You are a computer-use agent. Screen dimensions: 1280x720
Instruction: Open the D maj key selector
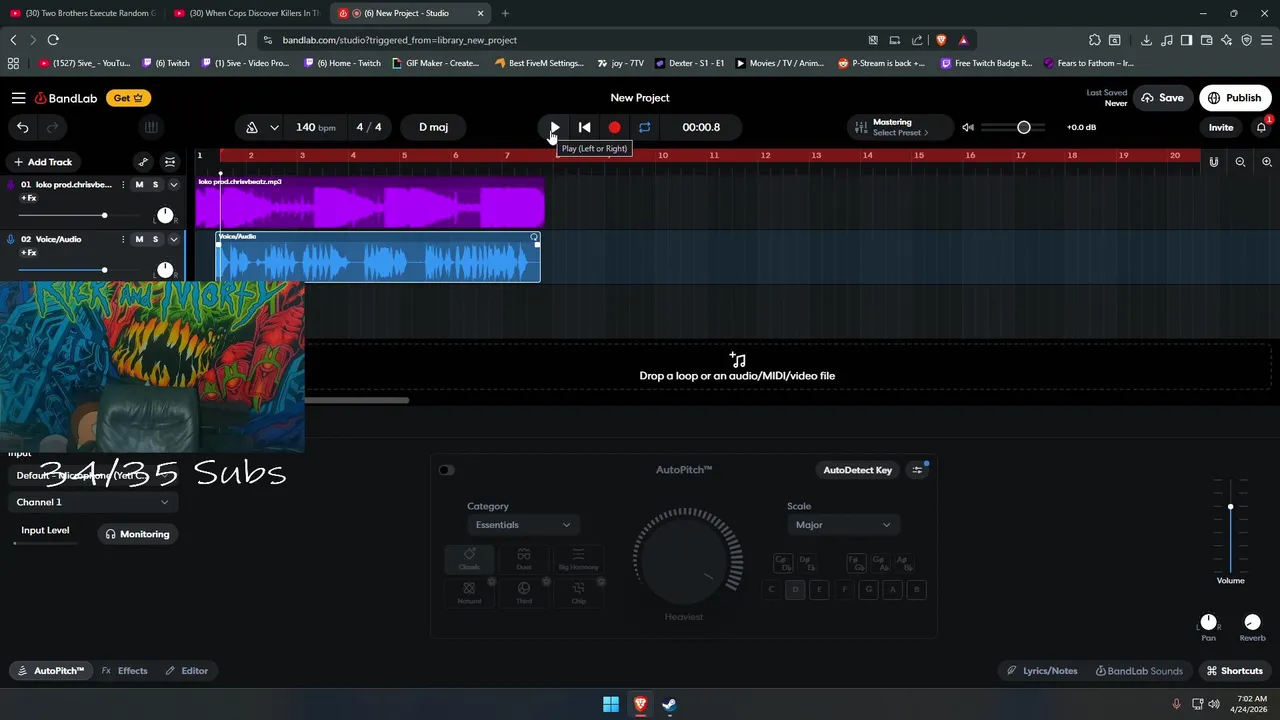(433, 127)
